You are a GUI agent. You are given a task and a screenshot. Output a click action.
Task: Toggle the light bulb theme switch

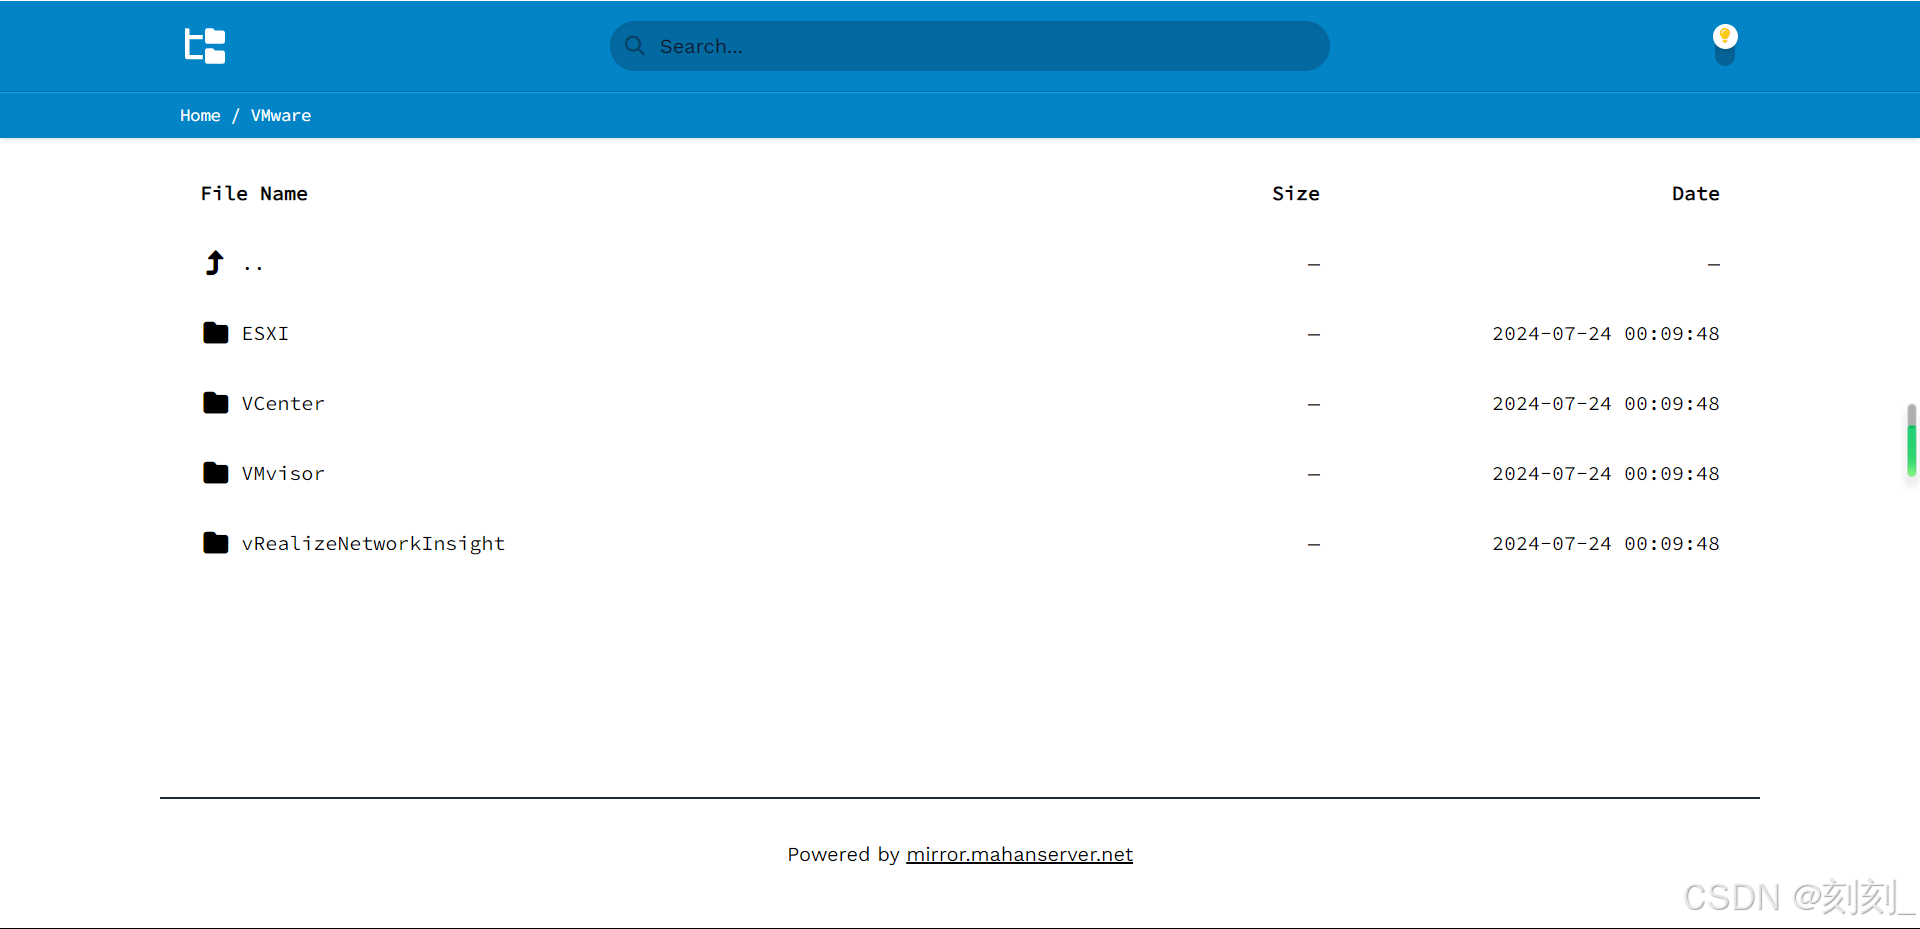click(x=1725, y=45)
